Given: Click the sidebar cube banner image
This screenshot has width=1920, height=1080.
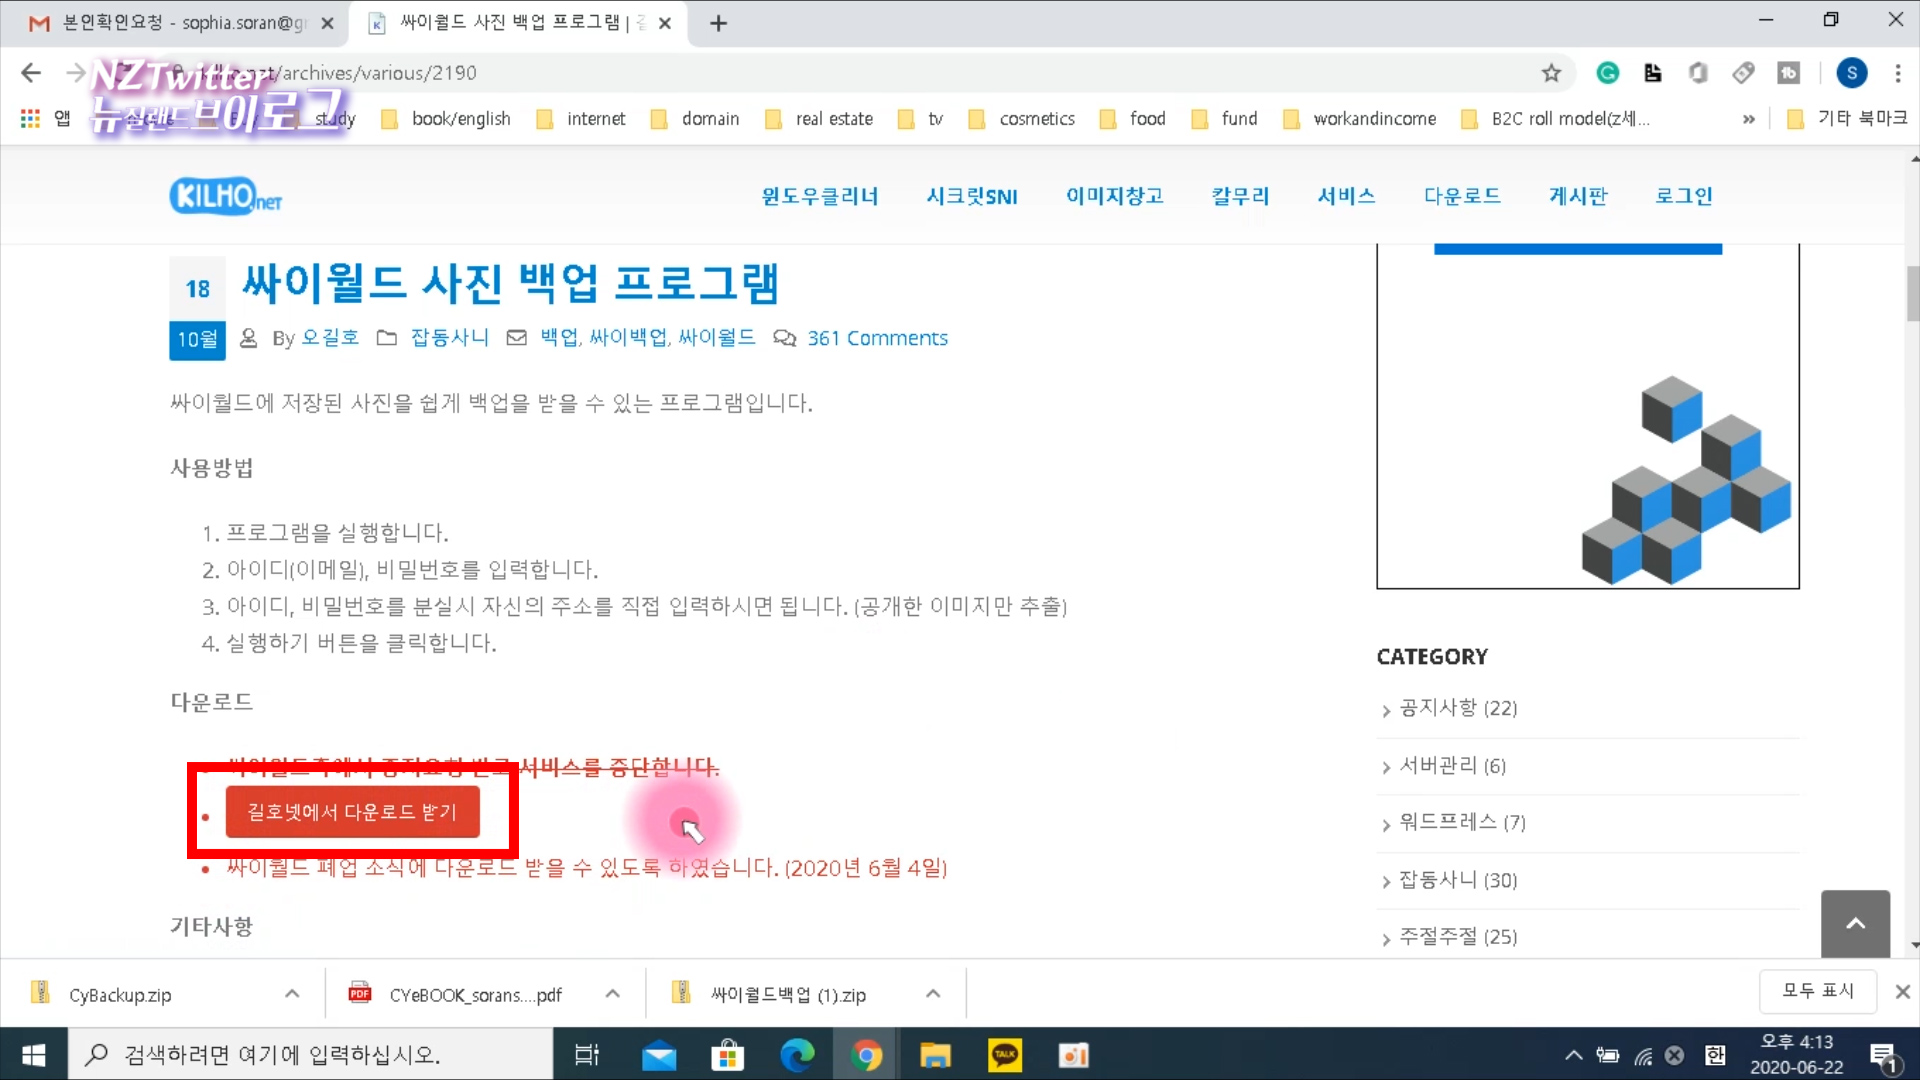Looking at the screenshot, I should (1588, 415).
